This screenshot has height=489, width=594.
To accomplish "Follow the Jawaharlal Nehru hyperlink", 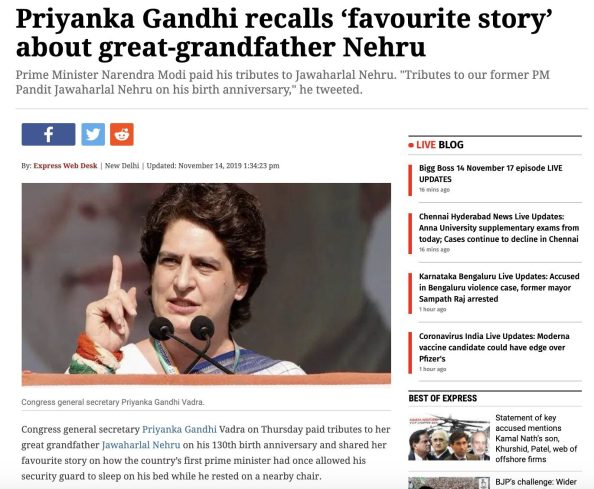I will click(x=141, y=445).
